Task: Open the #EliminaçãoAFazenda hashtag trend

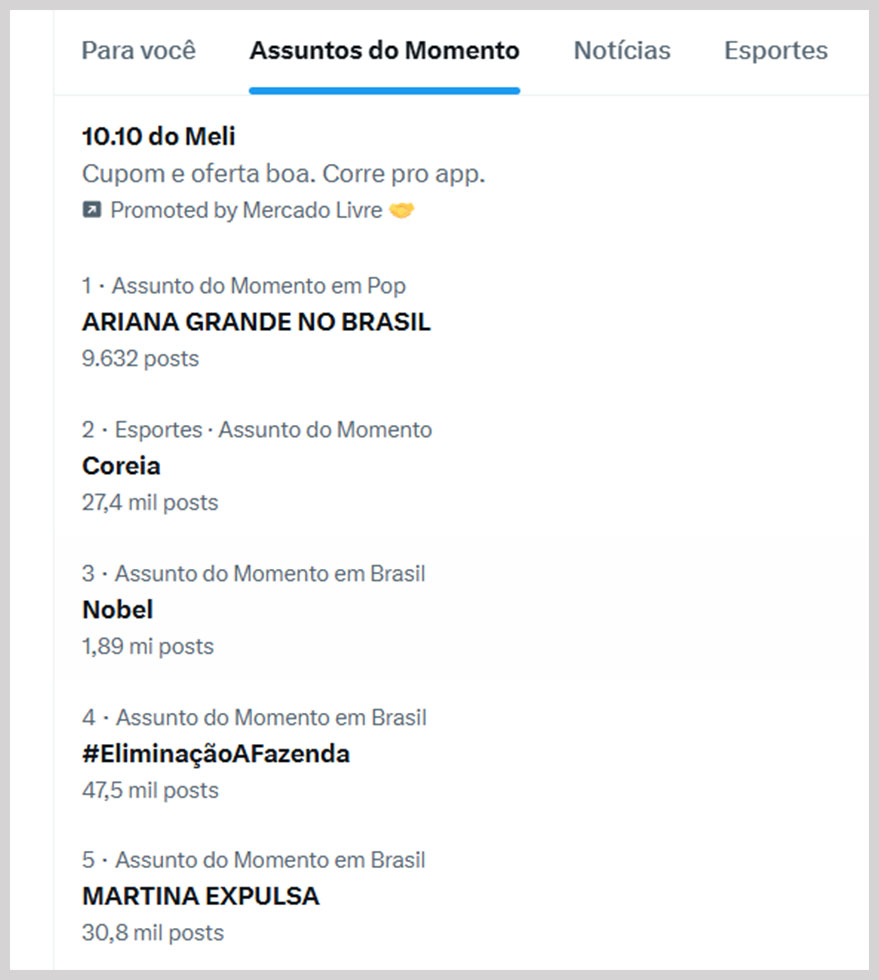Action: (216, 754)
